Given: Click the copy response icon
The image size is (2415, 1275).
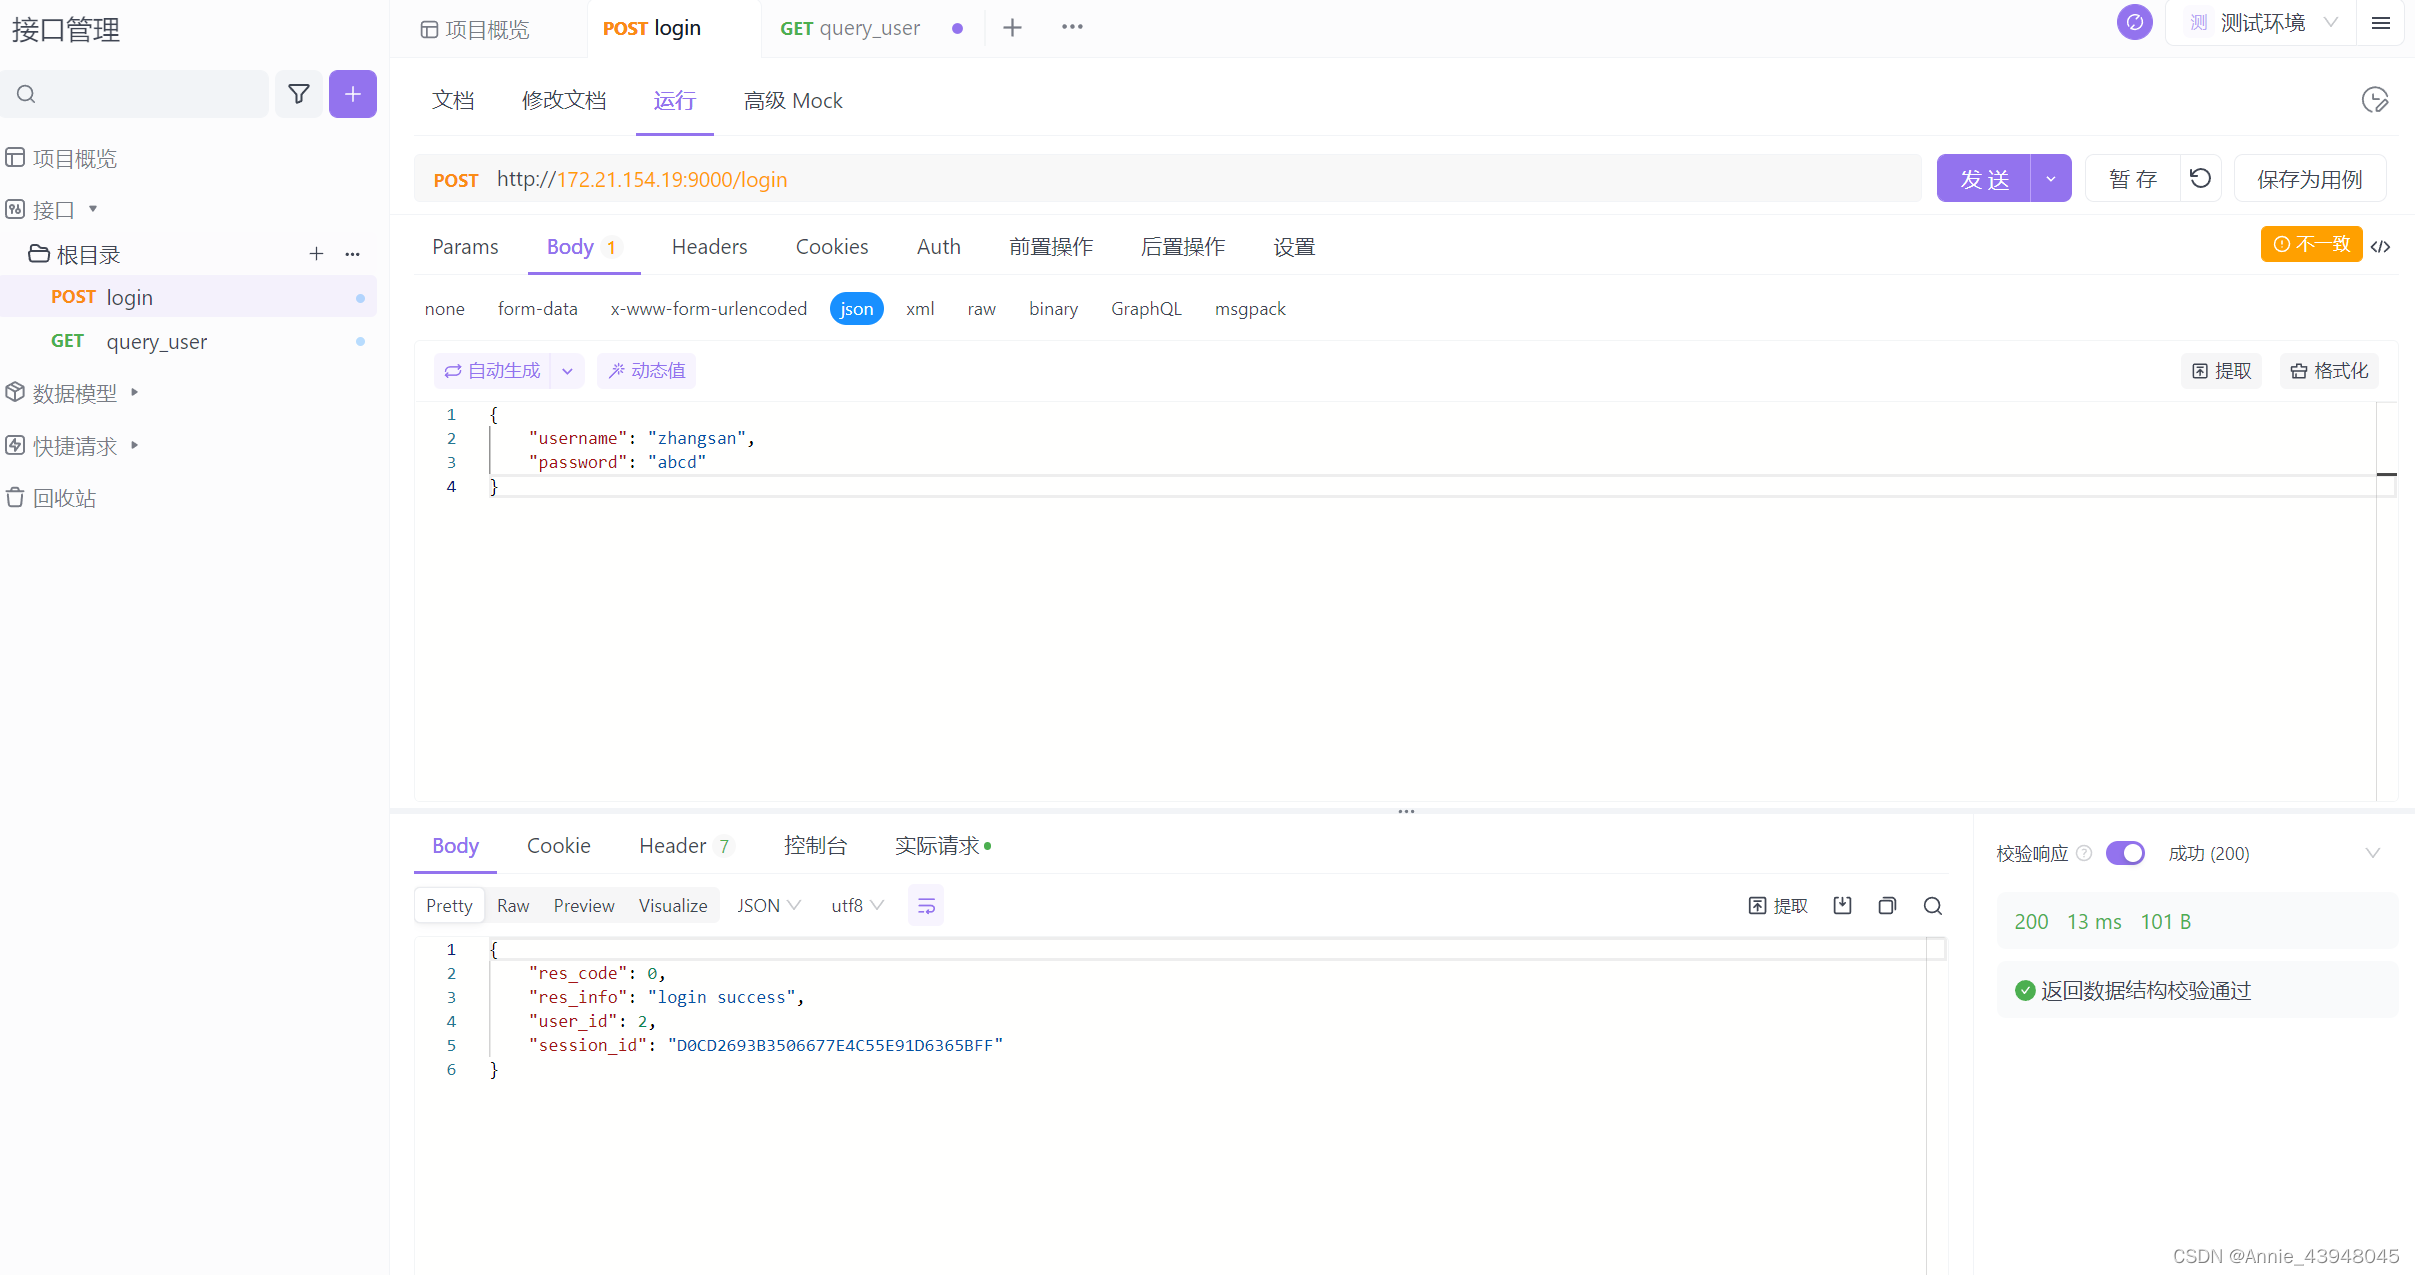Looking at the screenshot, I should point(1887,906).
